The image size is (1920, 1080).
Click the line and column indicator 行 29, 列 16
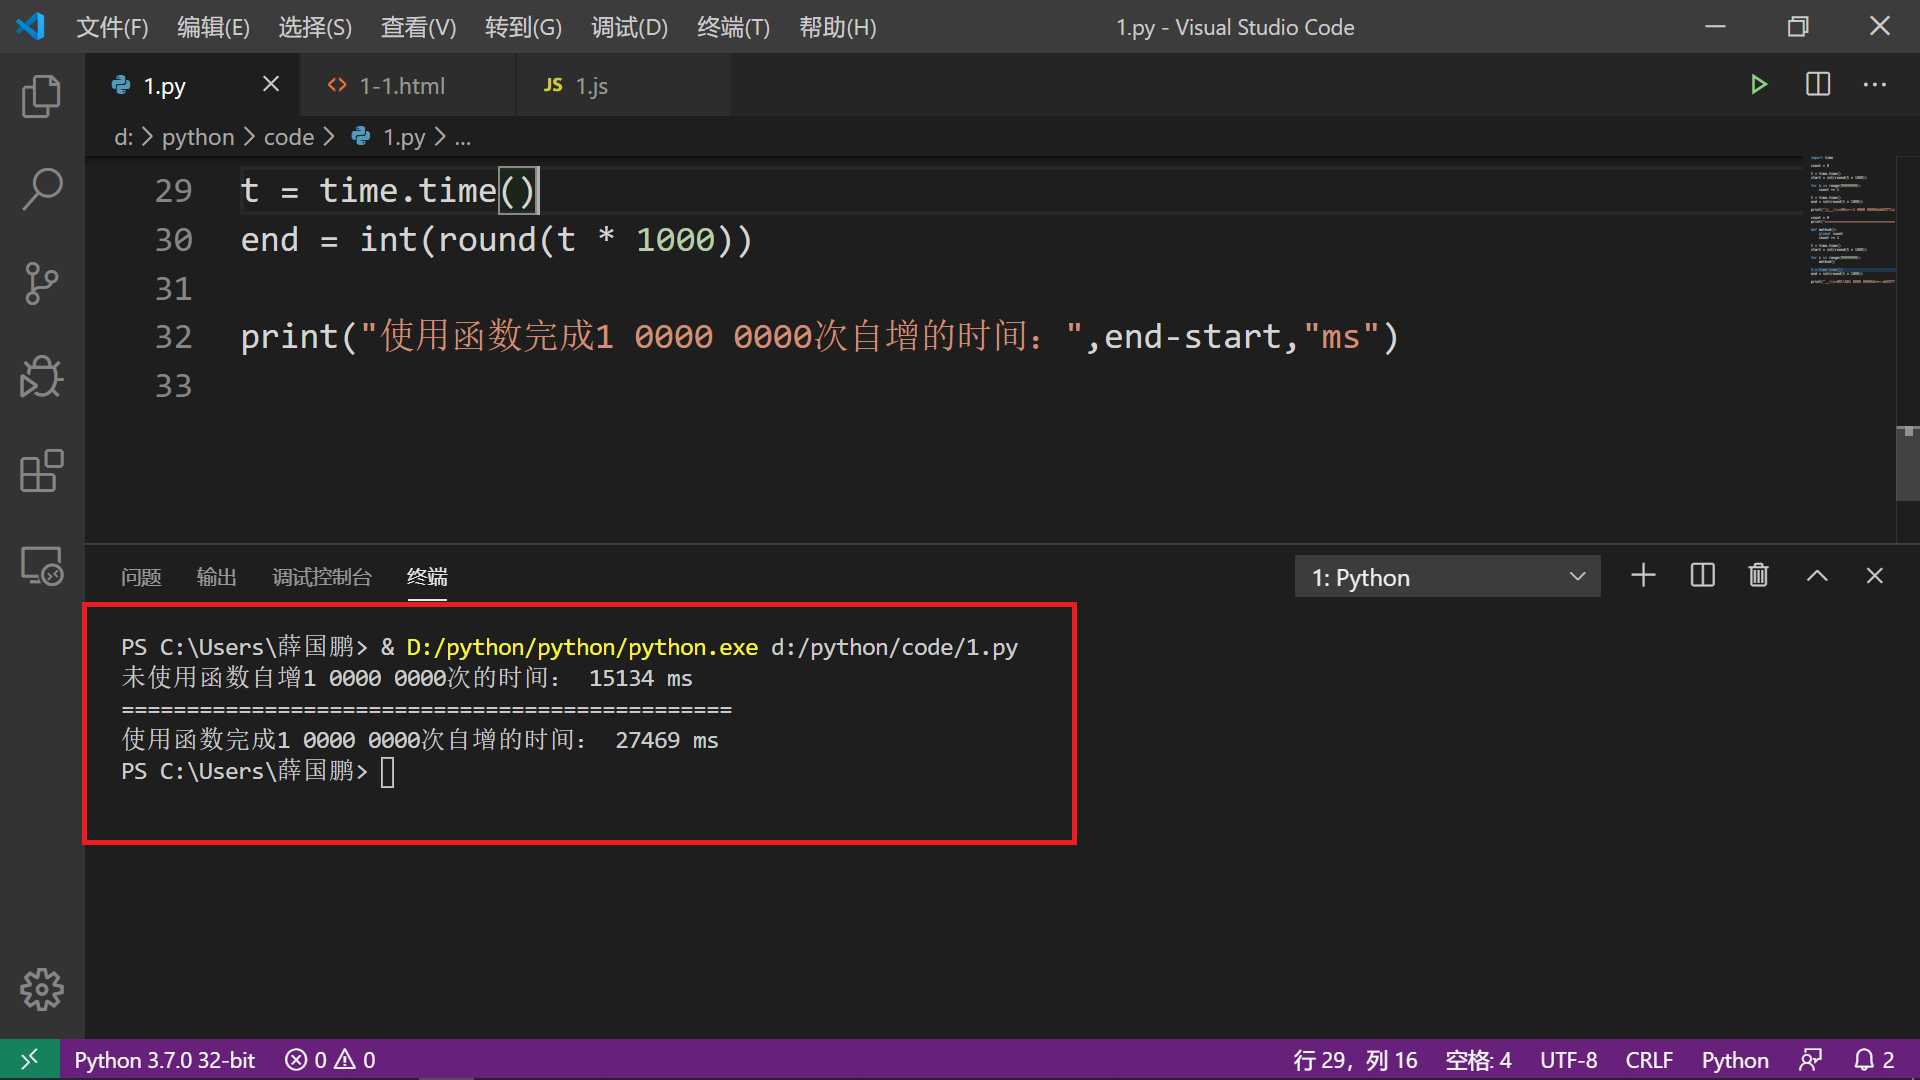[1355, 1059]
